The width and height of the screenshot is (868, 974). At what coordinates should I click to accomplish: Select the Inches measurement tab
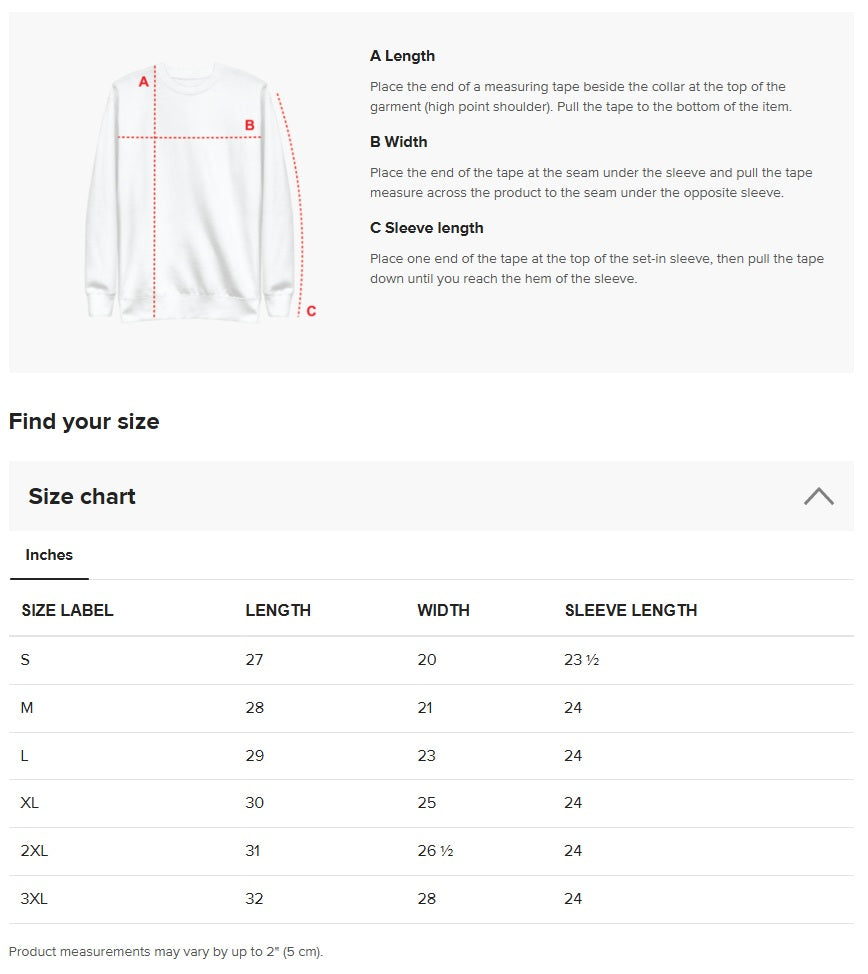coord(48,555)
